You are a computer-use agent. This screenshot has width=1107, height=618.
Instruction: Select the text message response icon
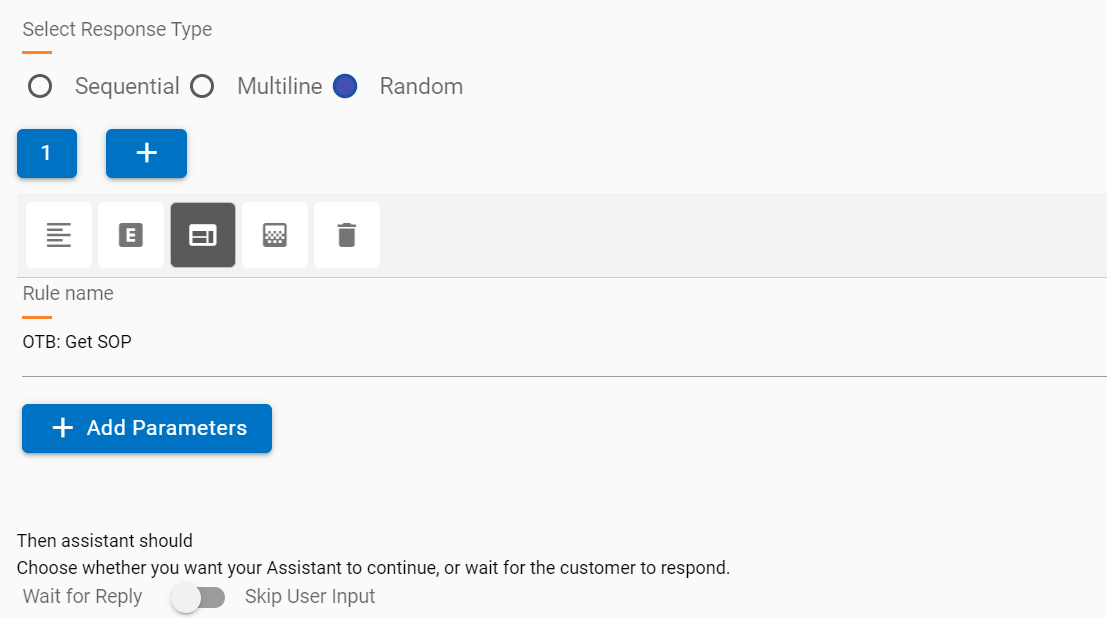[x=58, y=234]
